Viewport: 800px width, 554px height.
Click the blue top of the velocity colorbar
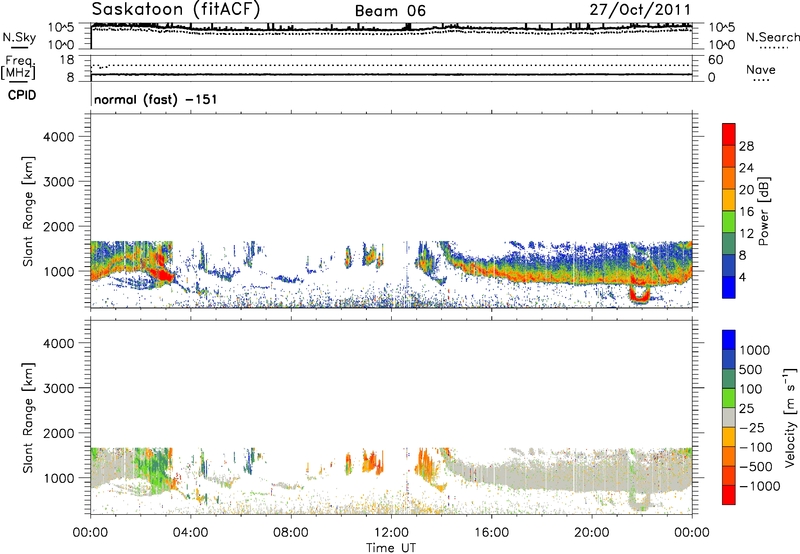point(729,340)
